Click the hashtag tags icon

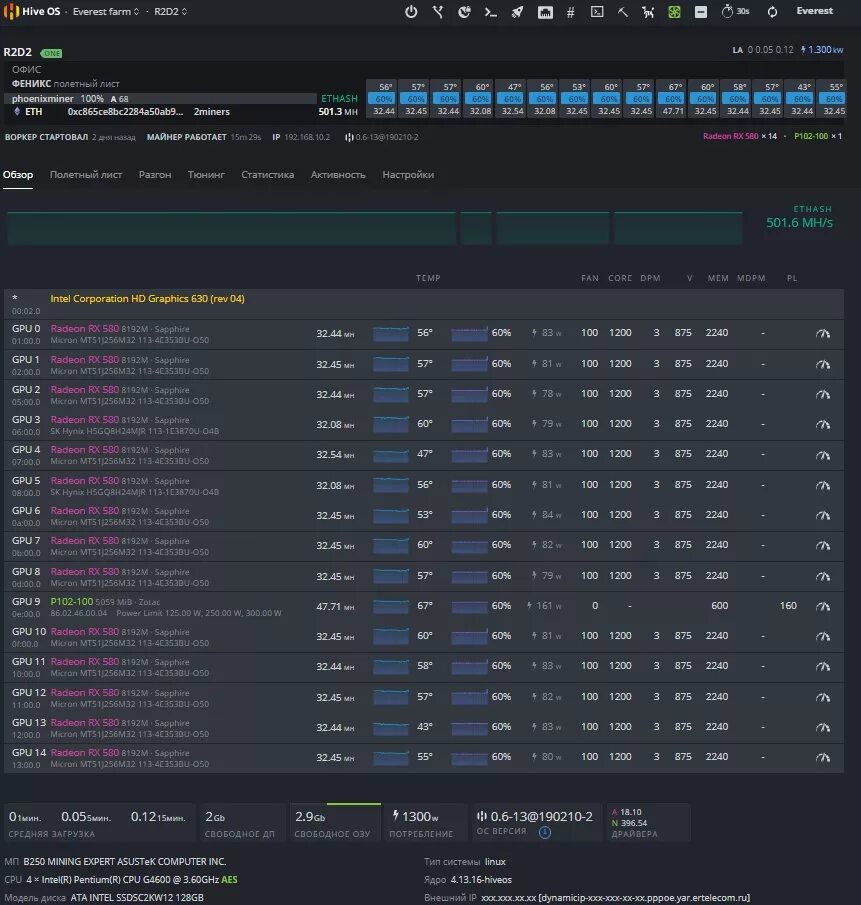pos(570,12)
